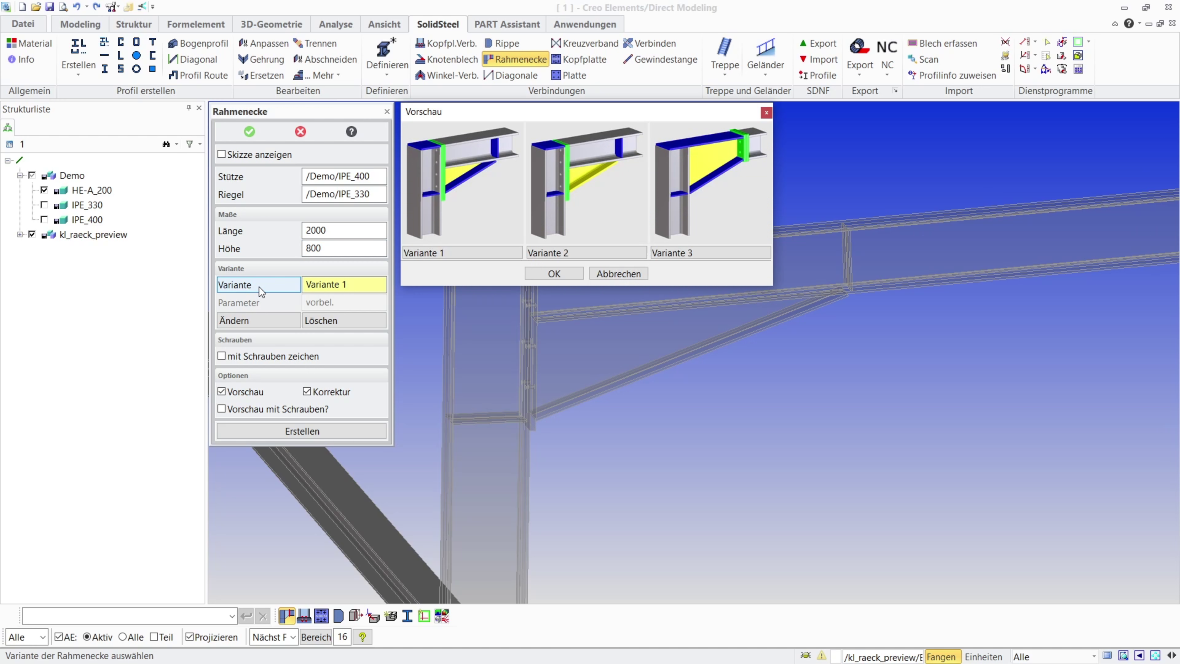Select the Blech erfassen tool
The height and width of the screenshot is (664, 1180).
tap(942, 44)
